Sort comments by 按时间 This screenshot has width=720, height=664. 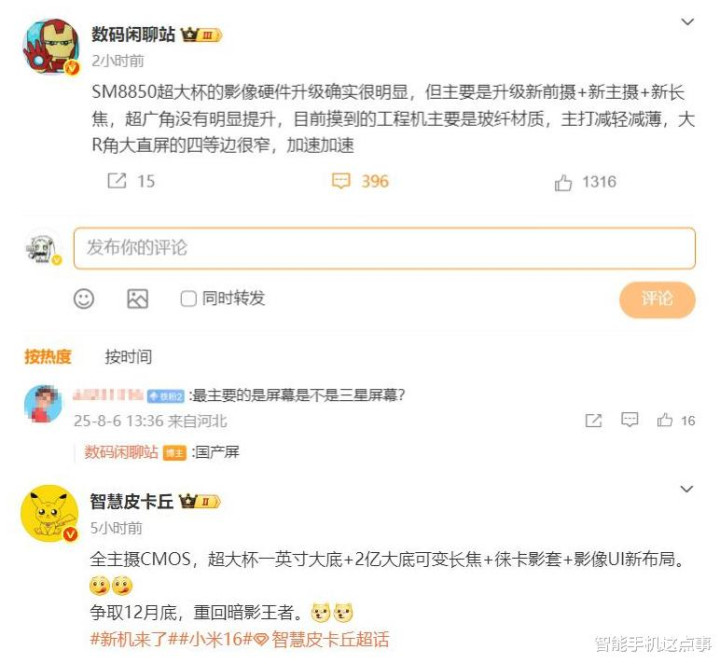(x=128, y=356)
